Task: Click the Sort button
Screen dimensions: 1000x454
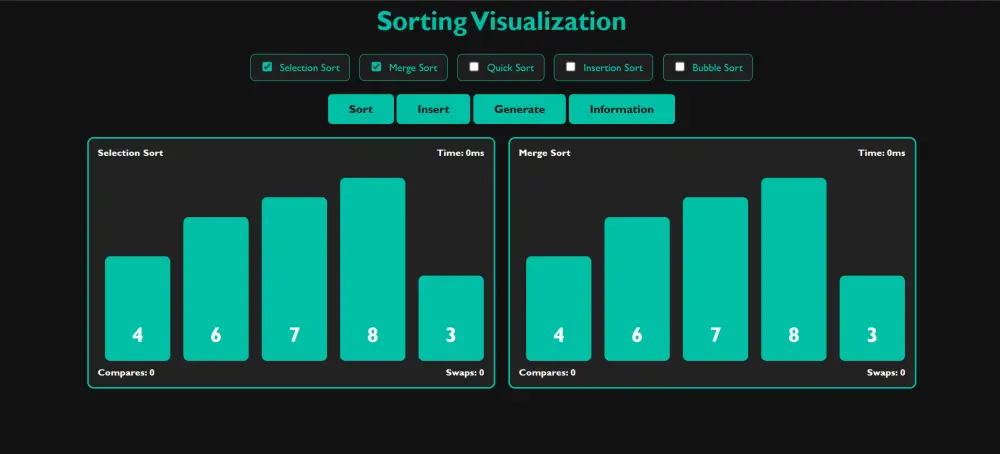Action: click(361, 109)
